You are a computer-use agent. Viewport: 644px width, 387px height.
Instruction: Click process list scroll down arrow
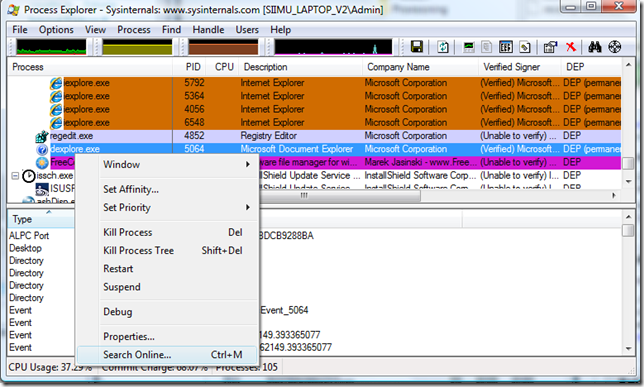pos(628,182)
